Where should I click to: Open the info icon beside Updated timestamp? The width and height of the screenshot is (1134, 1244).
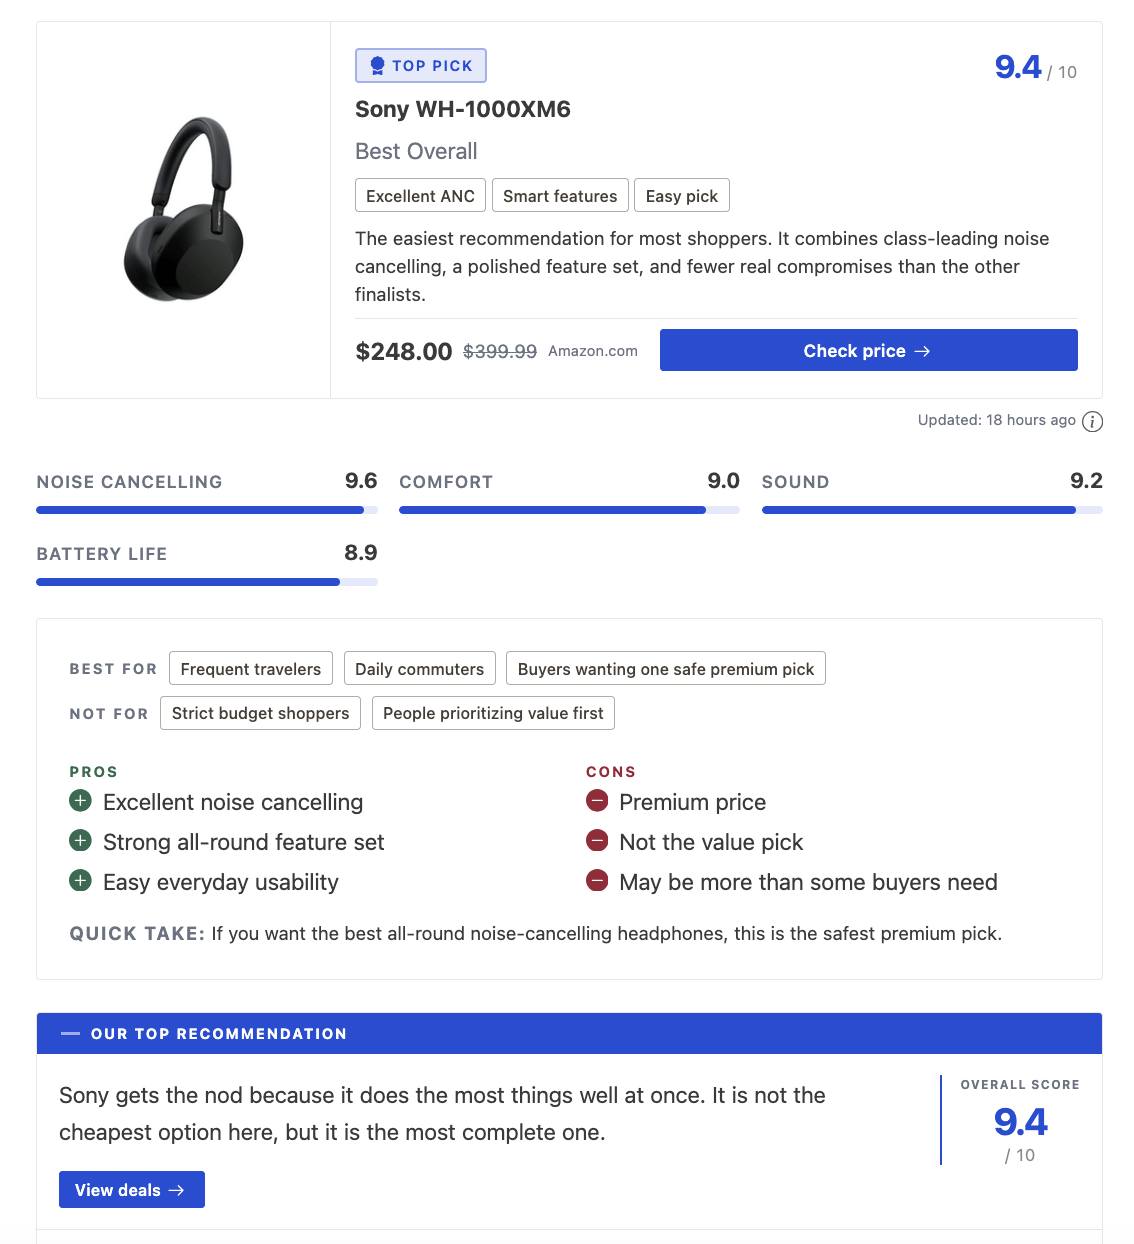click(x=1092, y=421)
